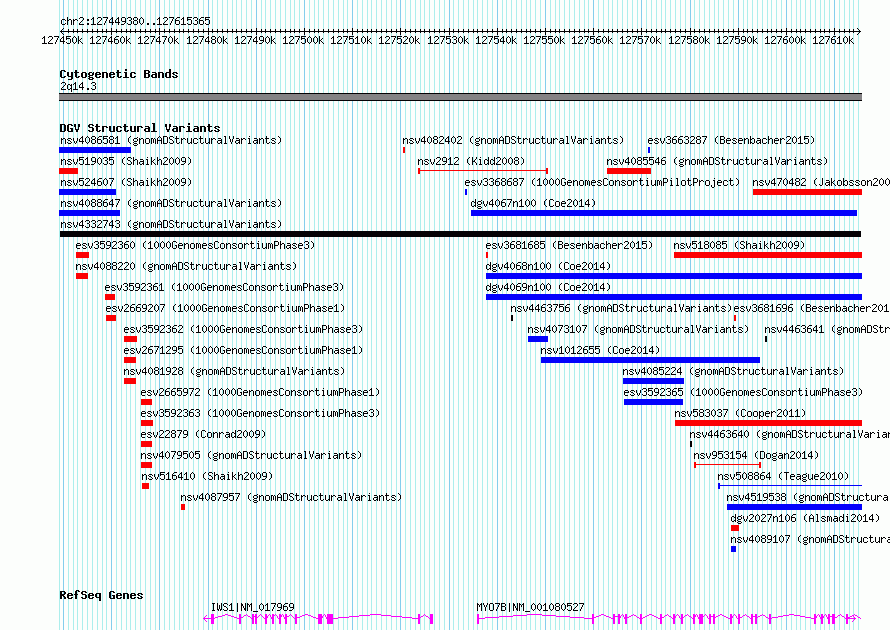This screenshot has width=890, height=630.
Task: Click esv3681696 (Besenbacher) label
Action: coord(812,308)
